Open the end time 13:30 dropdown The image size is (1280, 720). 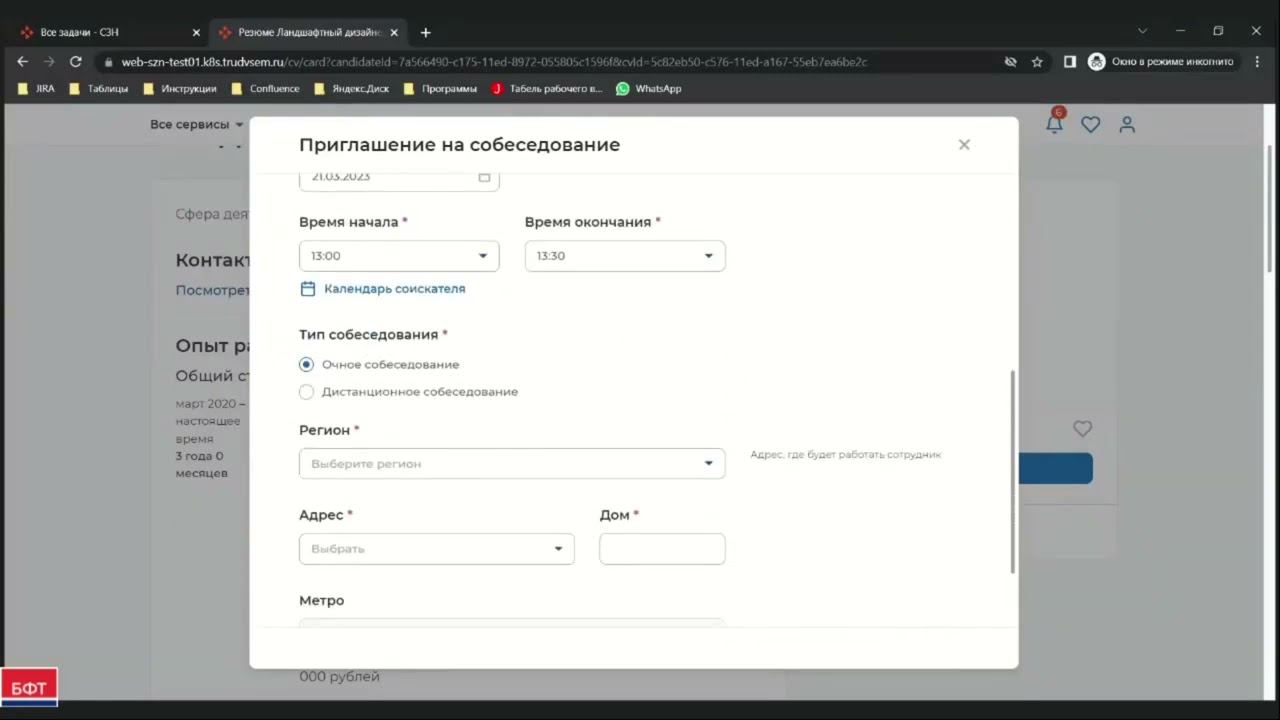625,256
